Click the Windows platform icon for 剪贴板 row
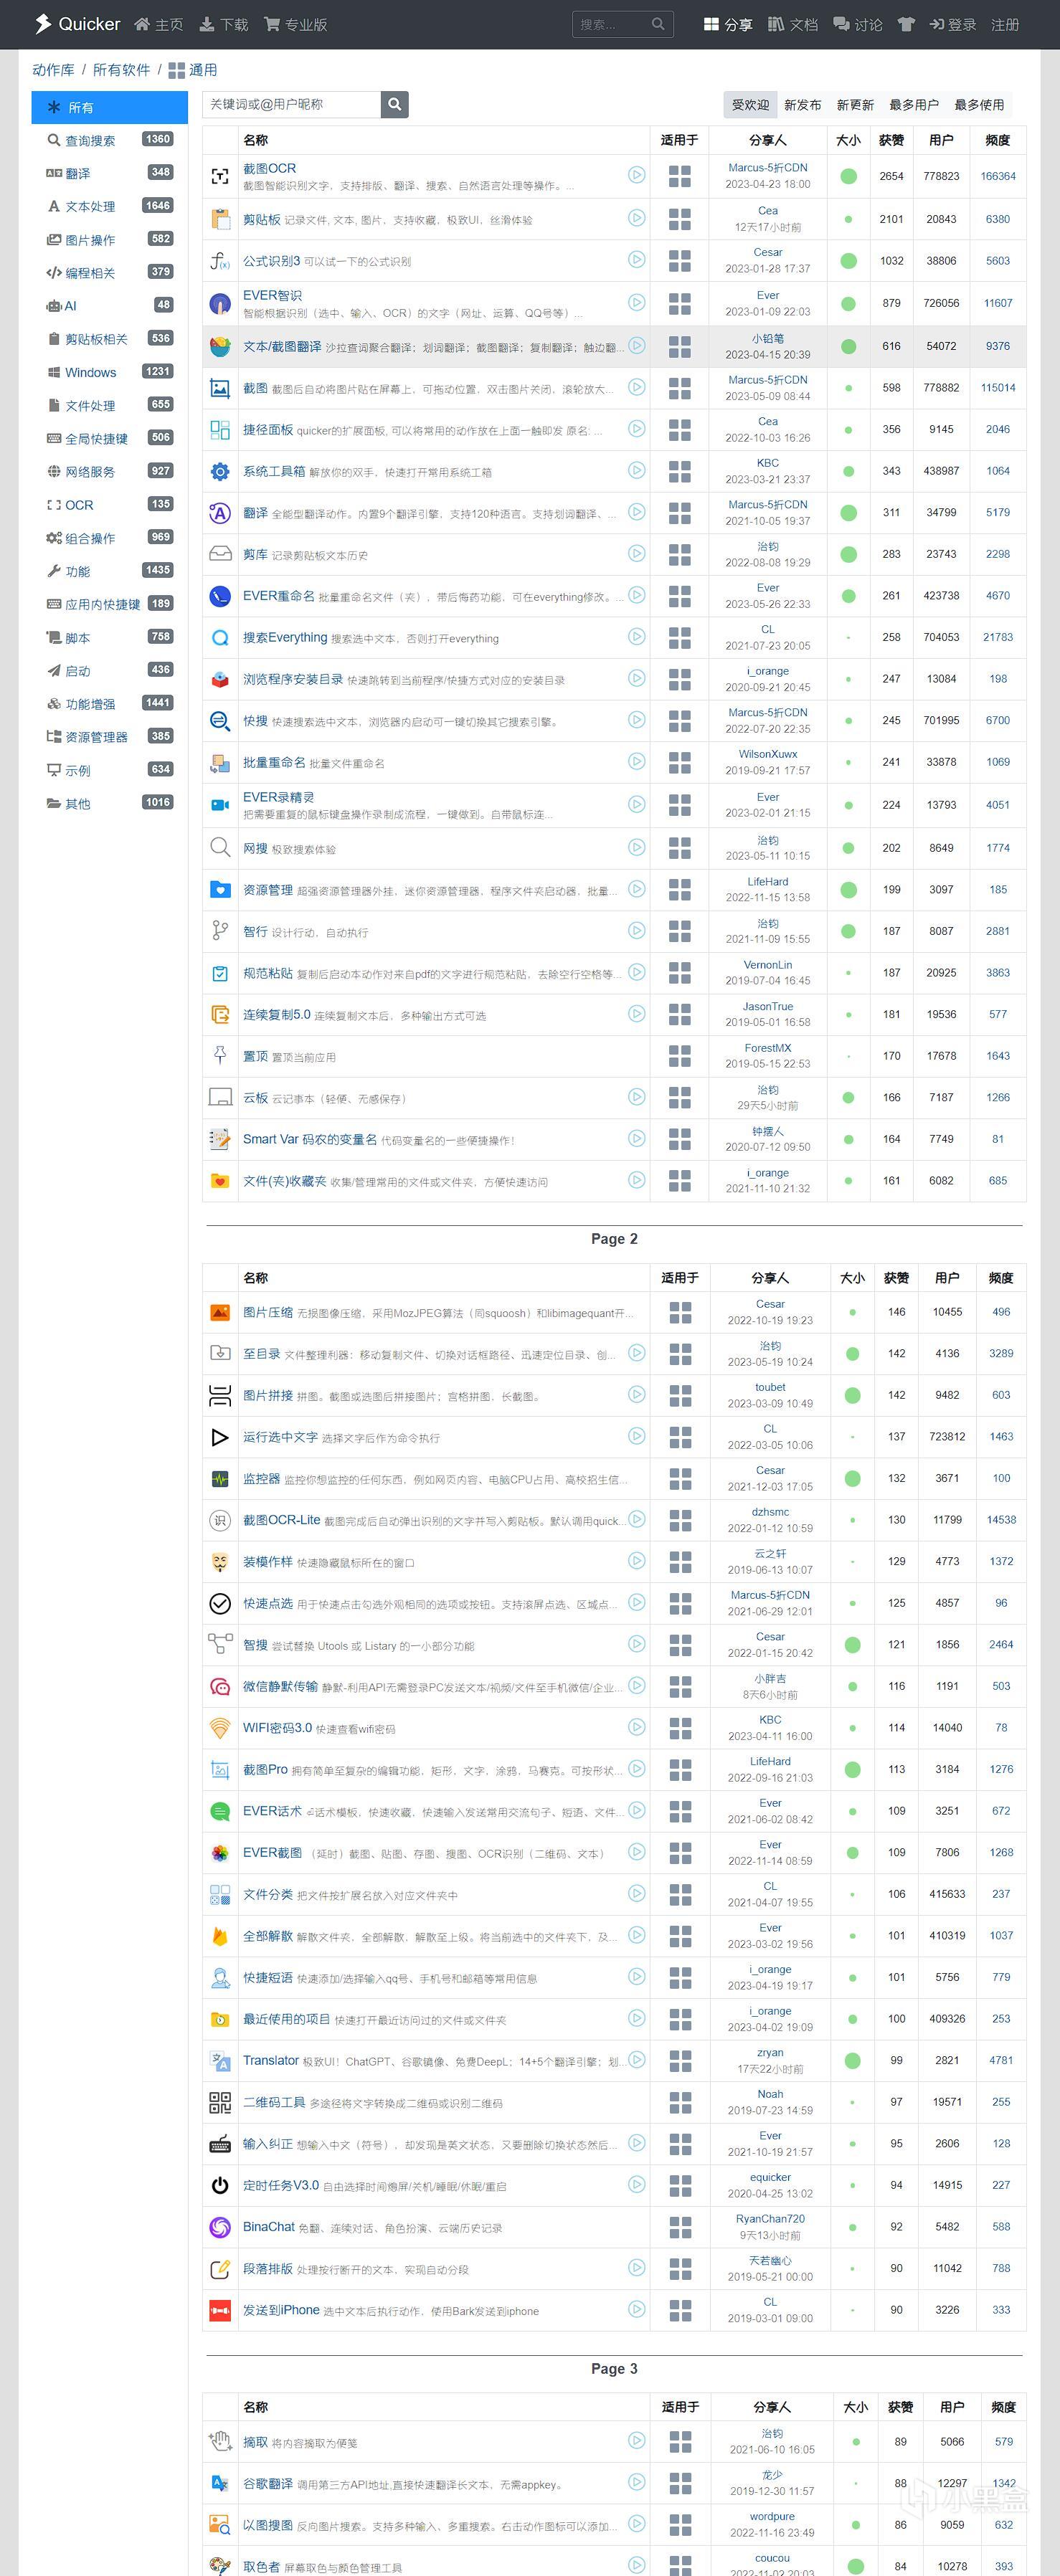Image resolution: width=1060 pixels, height=2576 pixels. pos(680,218)
